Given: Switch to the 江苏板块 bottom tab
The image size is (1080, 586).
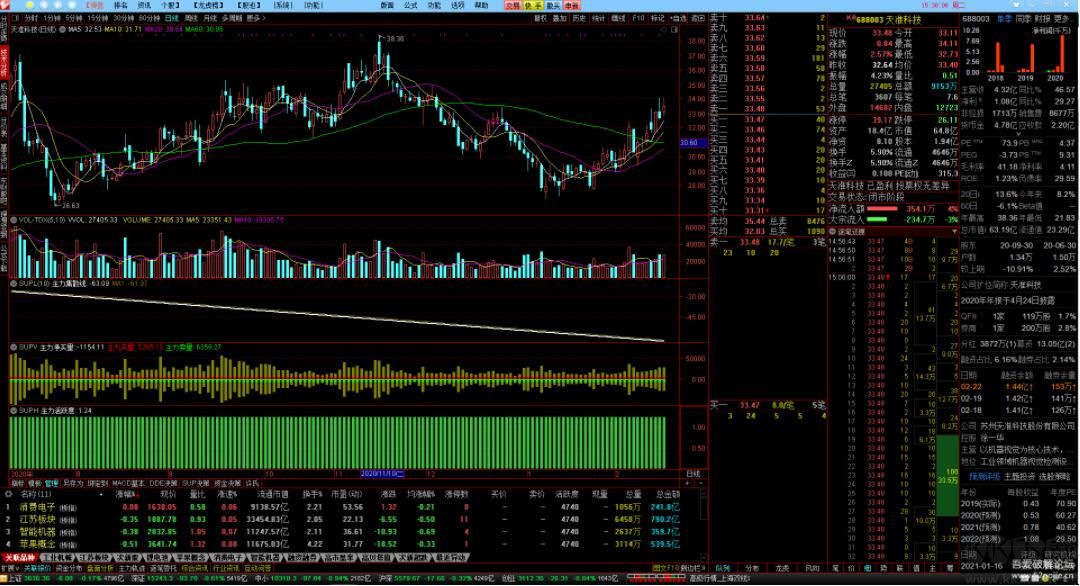Looking at the screenshot, I should (x=93, y=558).
